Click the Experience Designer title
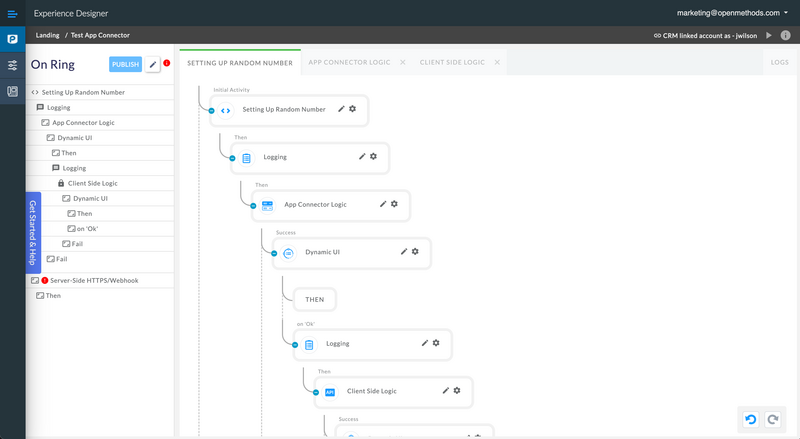 coord(71,13)
